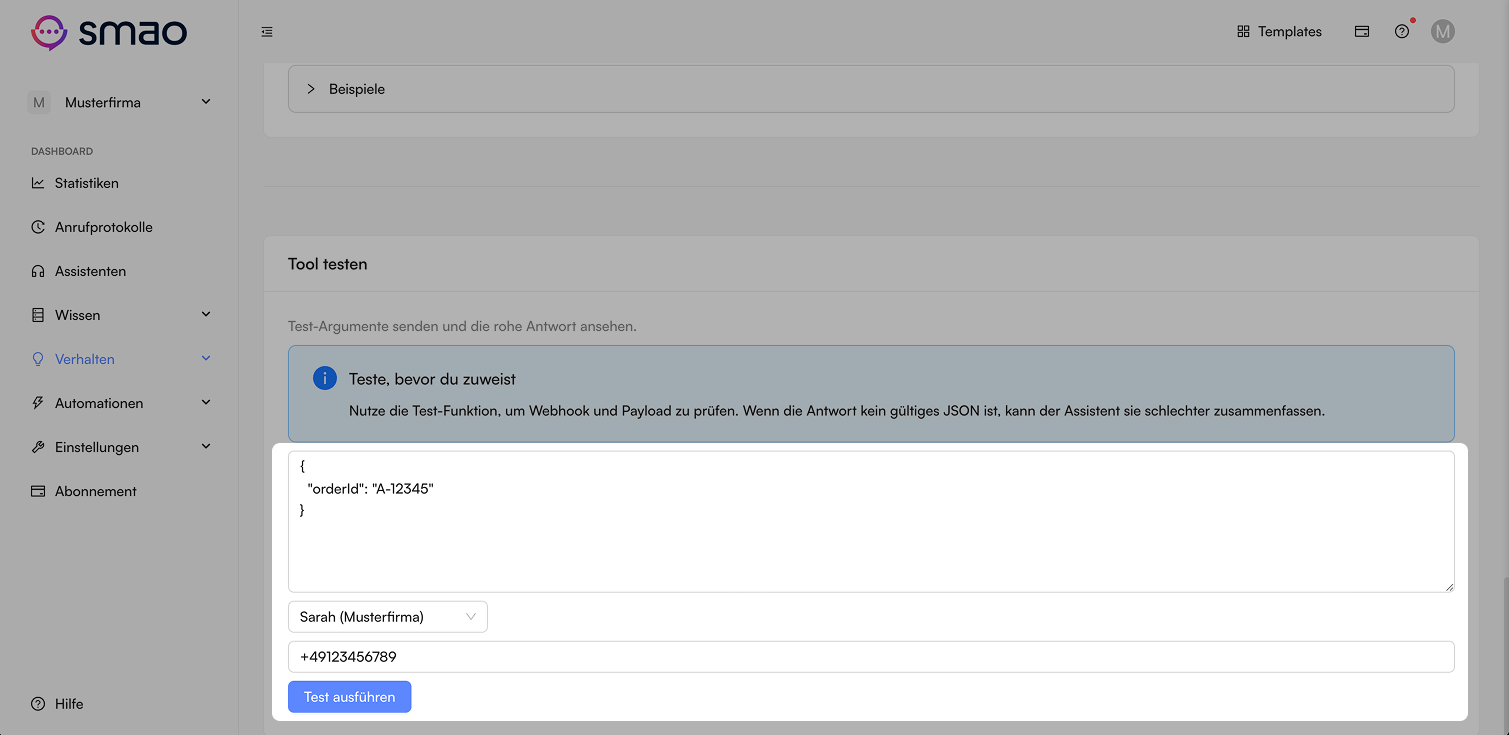Click the Einstellungen wrench icon
The image size is (1509, 735).
[x=38, y=447]
